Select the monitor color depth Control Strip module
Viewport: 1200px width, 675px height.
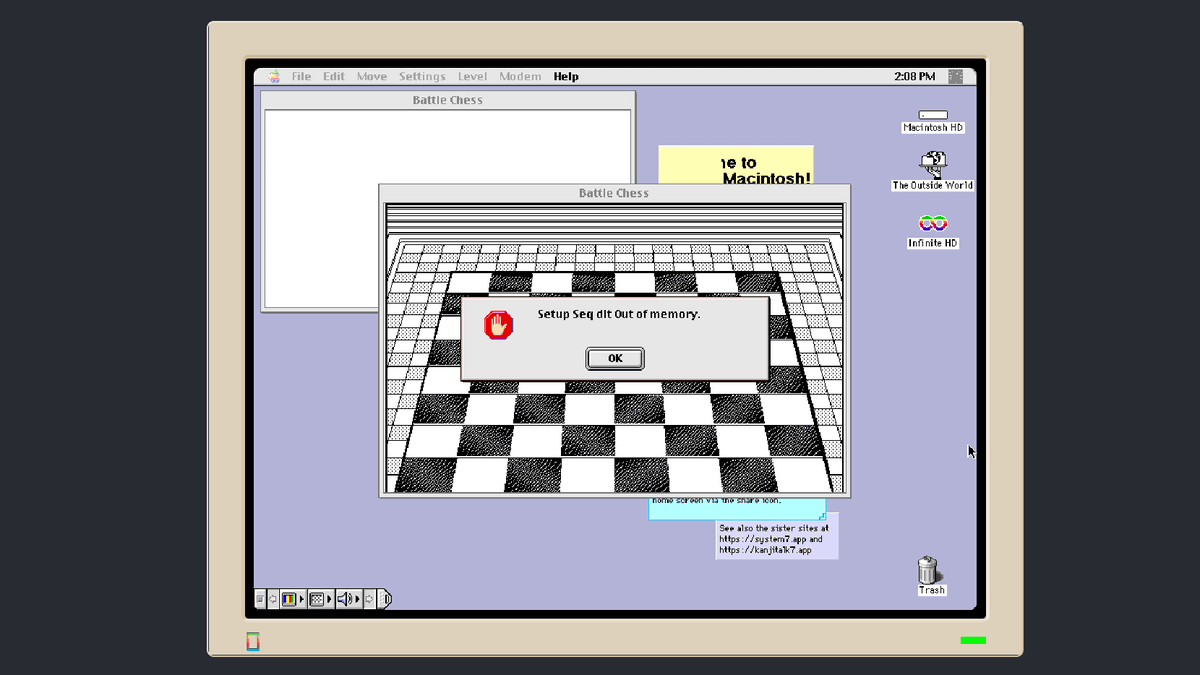[289, 598]
